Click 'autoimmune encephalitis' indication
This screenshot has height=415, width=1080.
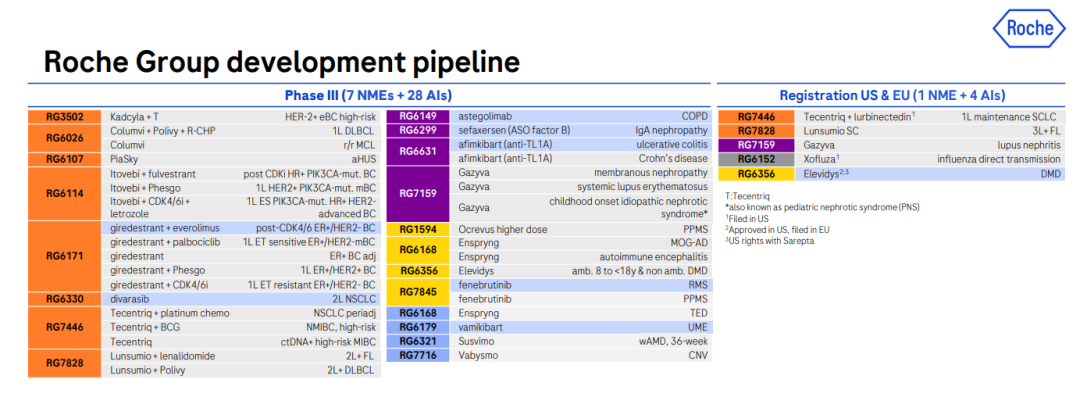pyautogui.click(x=655, y=257)
